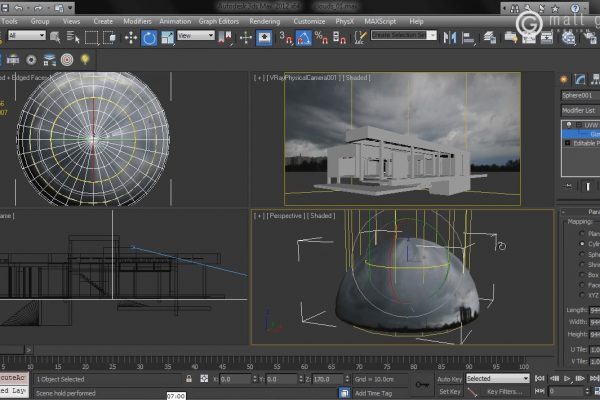Click the Select Object tool icon

tap(55, 37)
